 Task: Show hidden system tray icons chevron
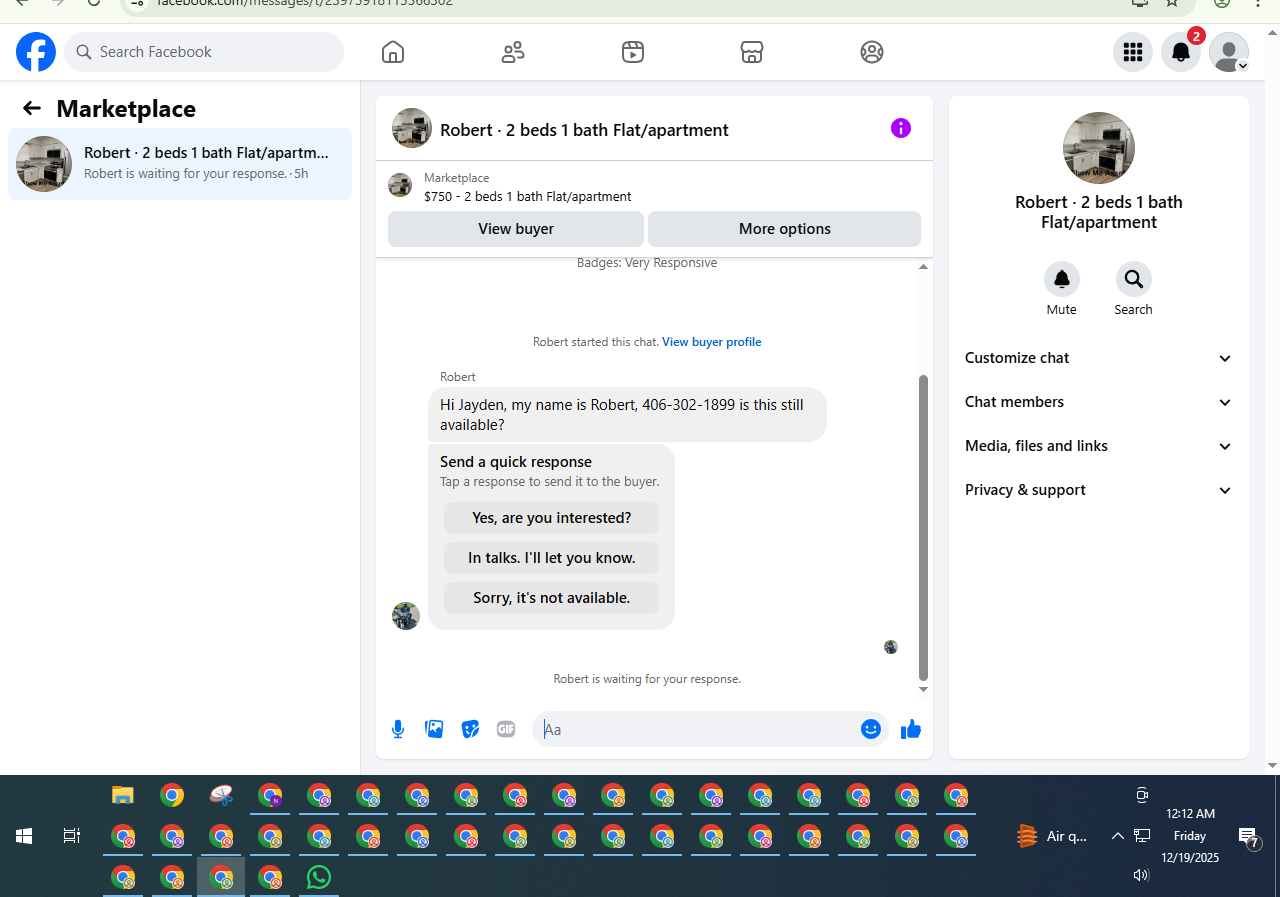[x=1118, y=836]
